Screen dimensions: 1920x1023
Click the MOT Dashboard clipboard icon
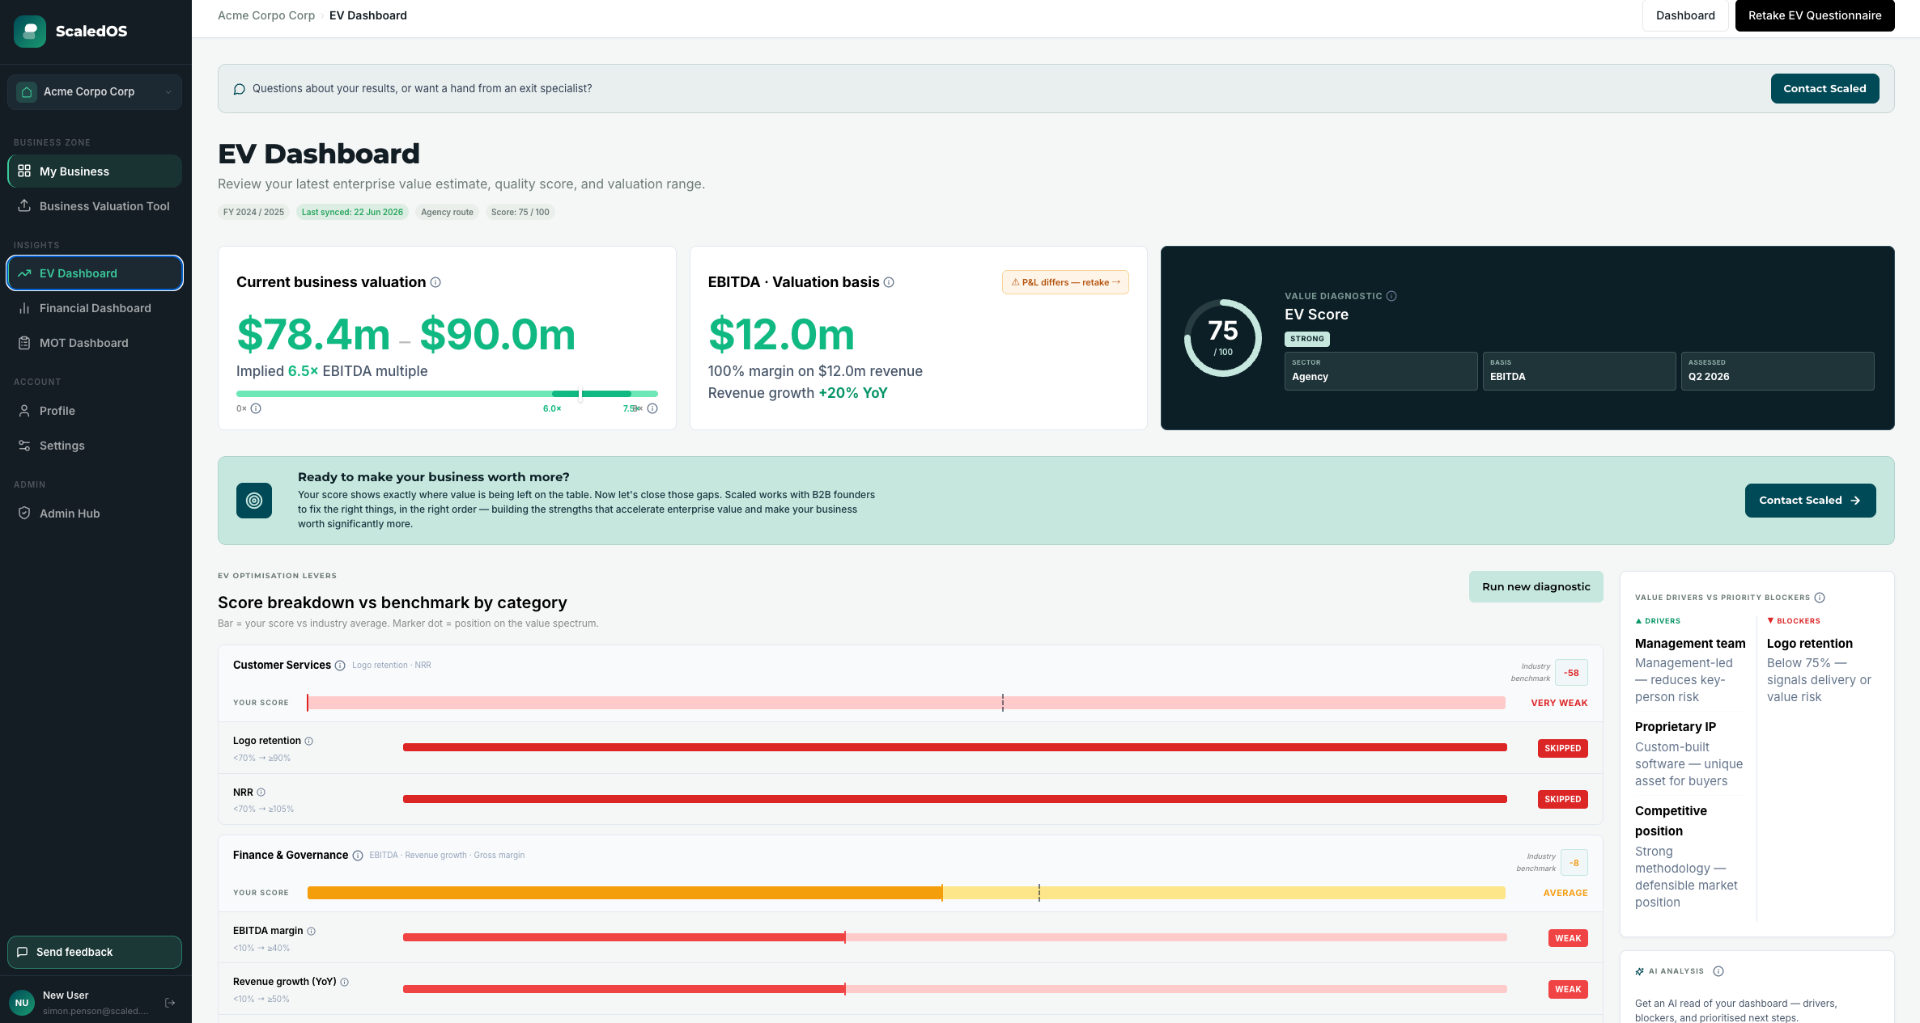[x=24, y=343]
